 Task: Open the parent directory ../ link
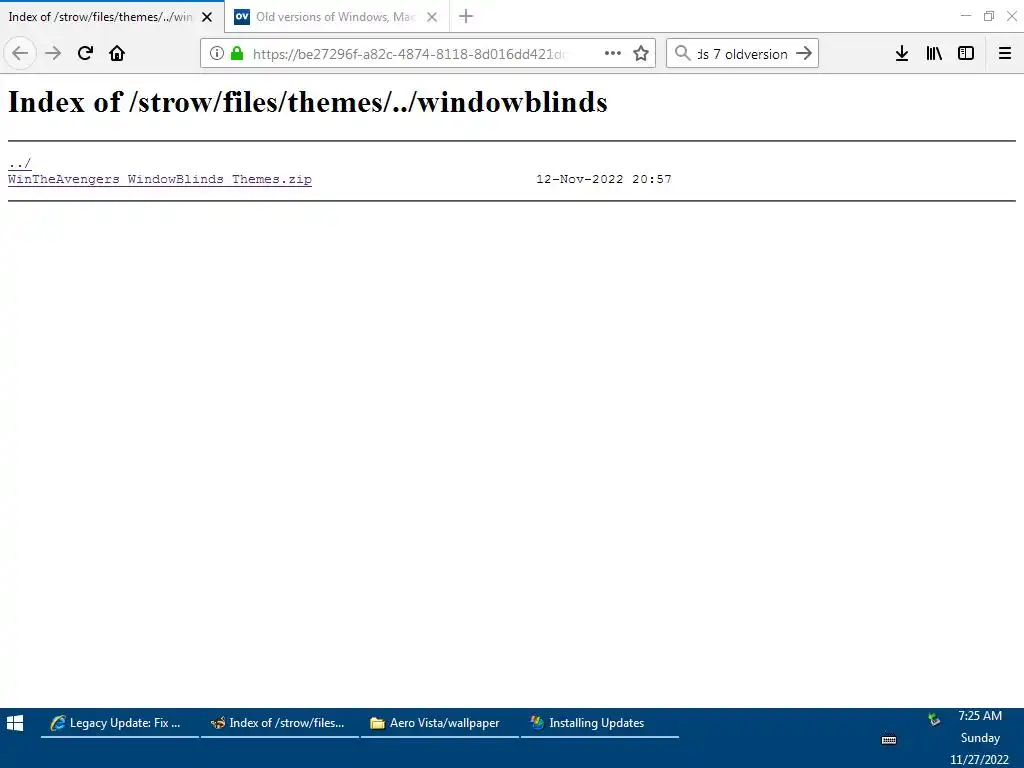20,163
